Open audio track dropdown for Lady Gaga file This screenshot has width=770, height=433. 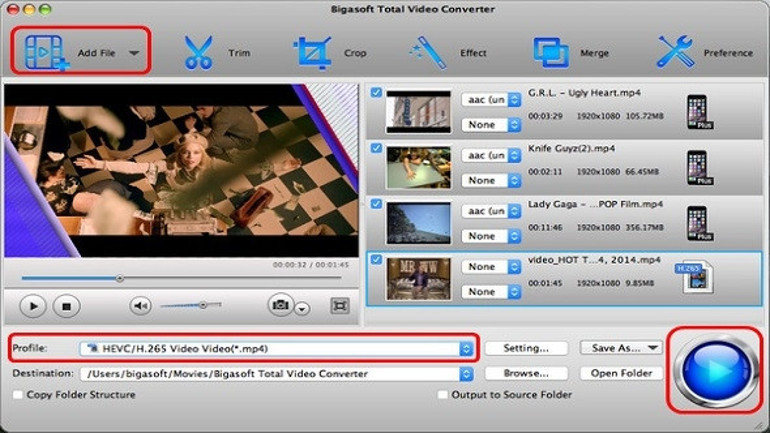491,211
